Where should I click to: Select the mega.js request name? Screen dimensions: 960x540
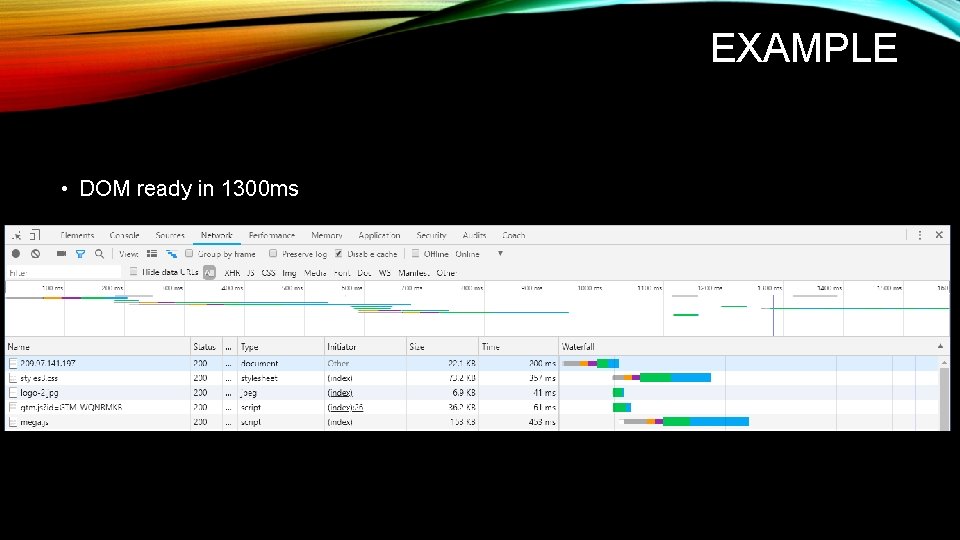(x=34, y=422)
